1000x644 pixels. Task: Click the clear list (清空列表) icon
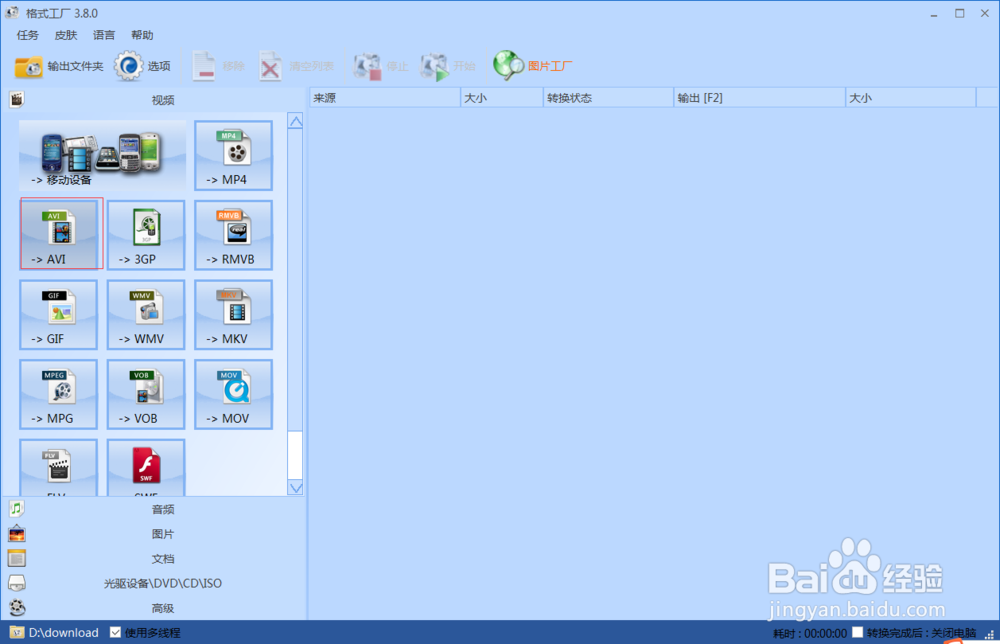coord(270,66)
